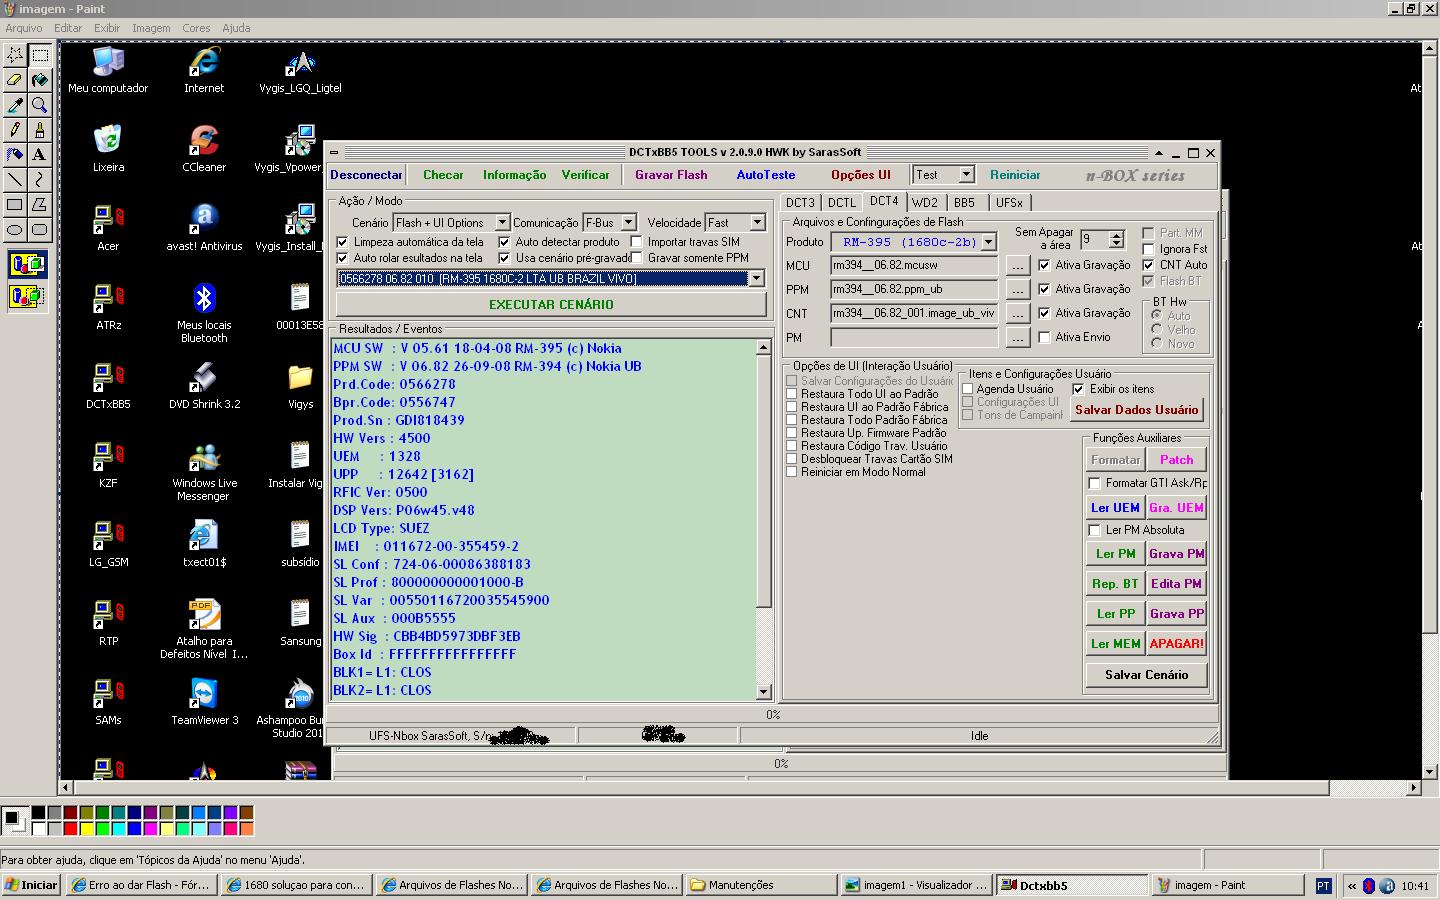Switch to the UFSx tab
The height and width of the screenshot is (900, 1440).
coord(1009,202)
